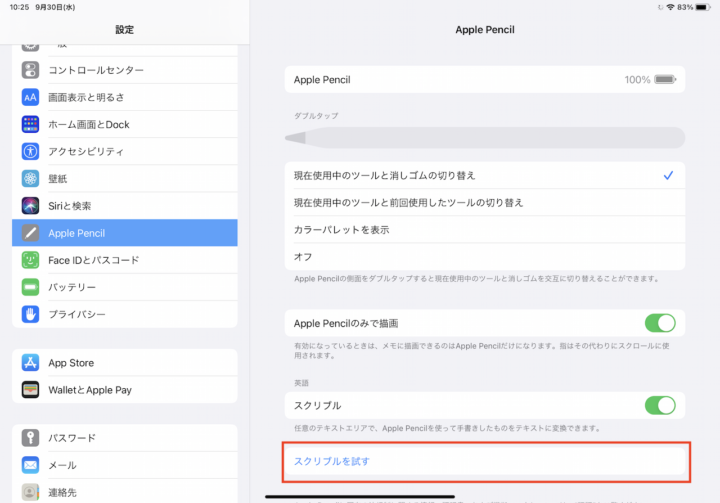The image size is (720, 503).
Task: Tap the 83% battery percentage text
Action: 685,7
